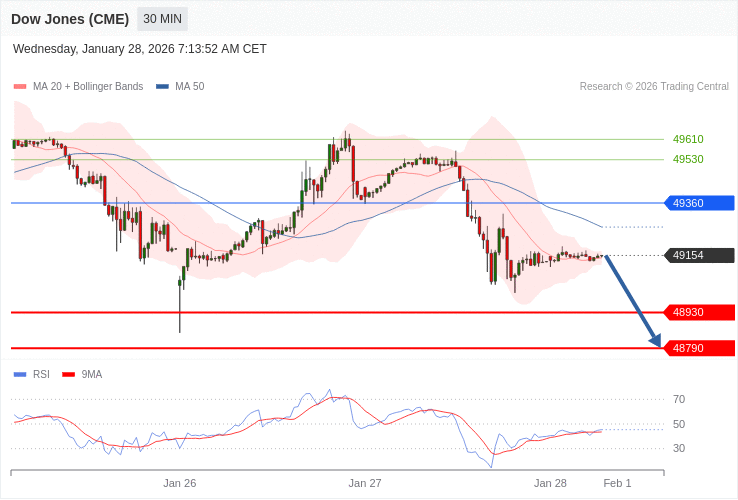Click the red 48930 support price tag
738x500 pixels.
(x=699, y=312)
